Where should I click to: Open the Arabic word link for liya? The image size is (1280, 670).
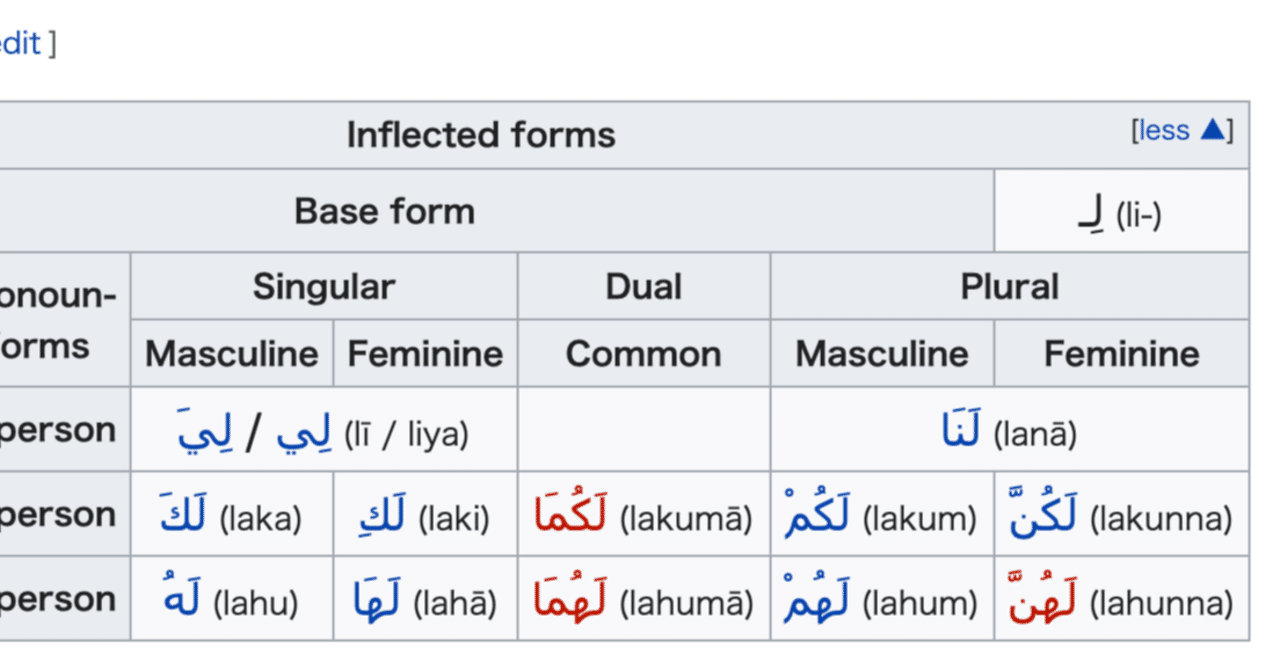(x=204, y=433)
